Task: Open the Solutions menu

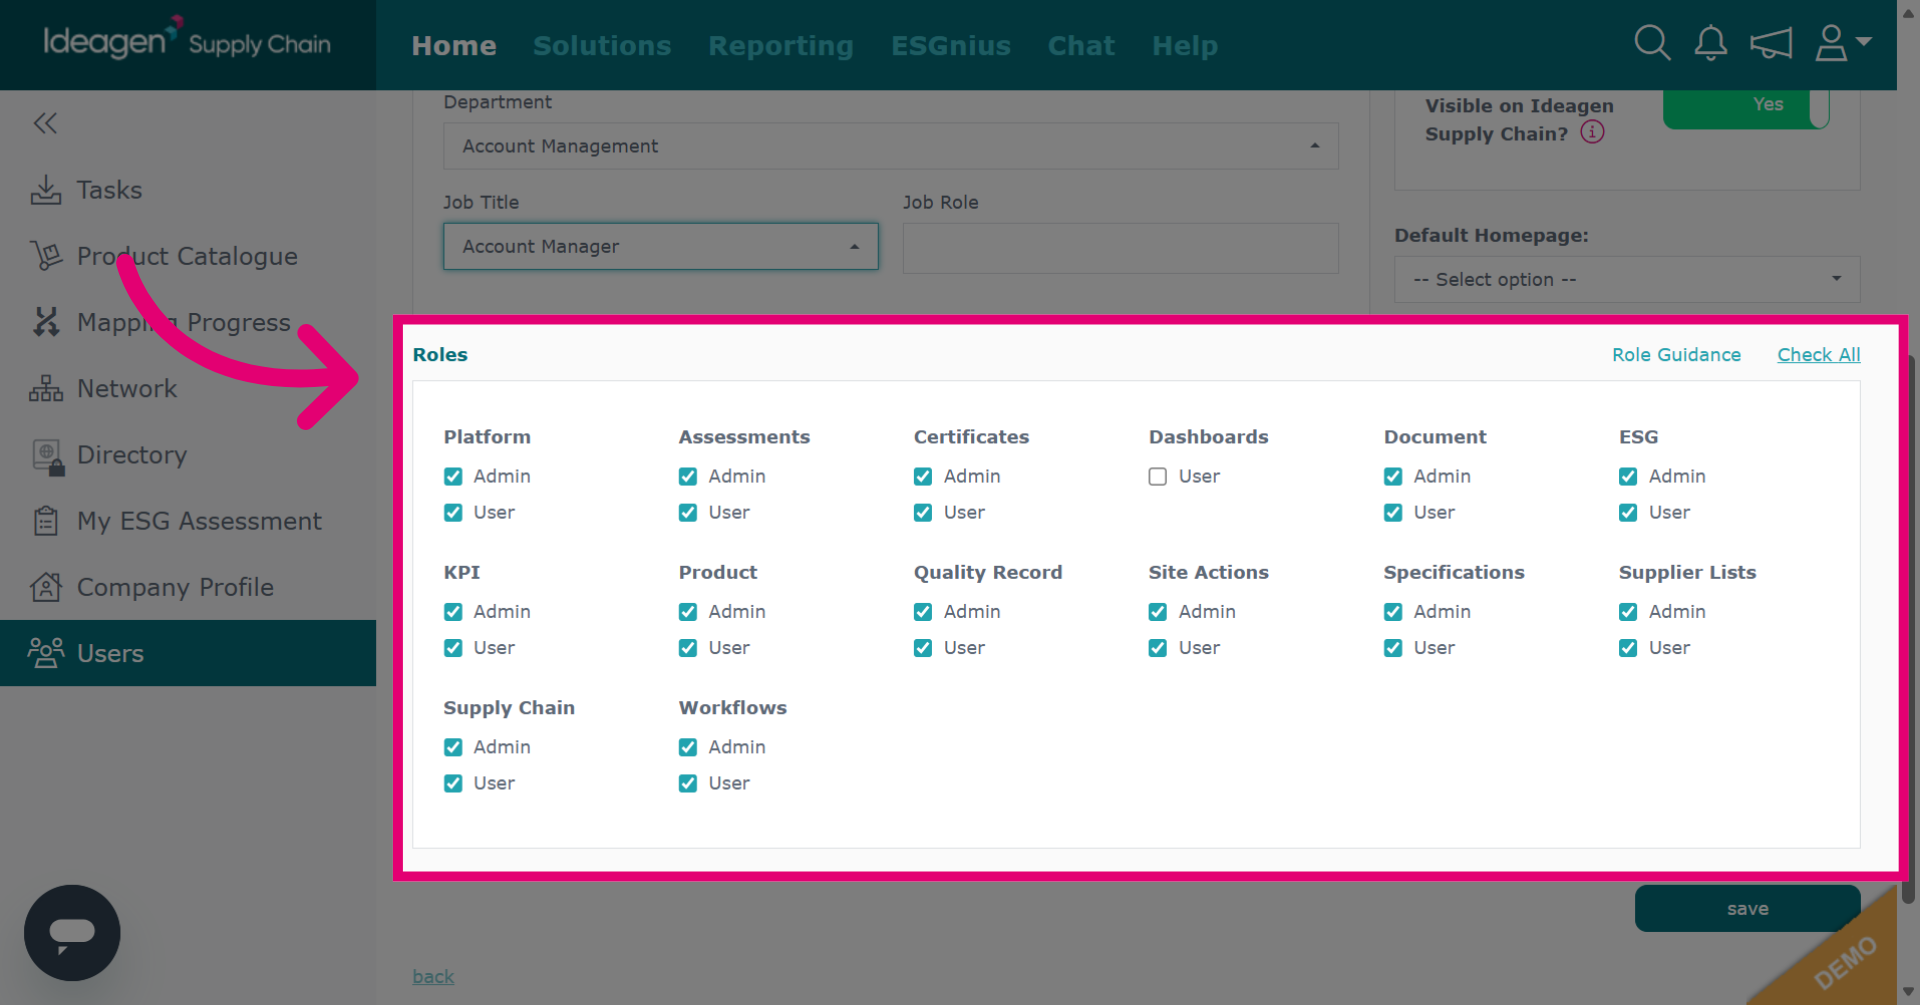Action: 602,46
